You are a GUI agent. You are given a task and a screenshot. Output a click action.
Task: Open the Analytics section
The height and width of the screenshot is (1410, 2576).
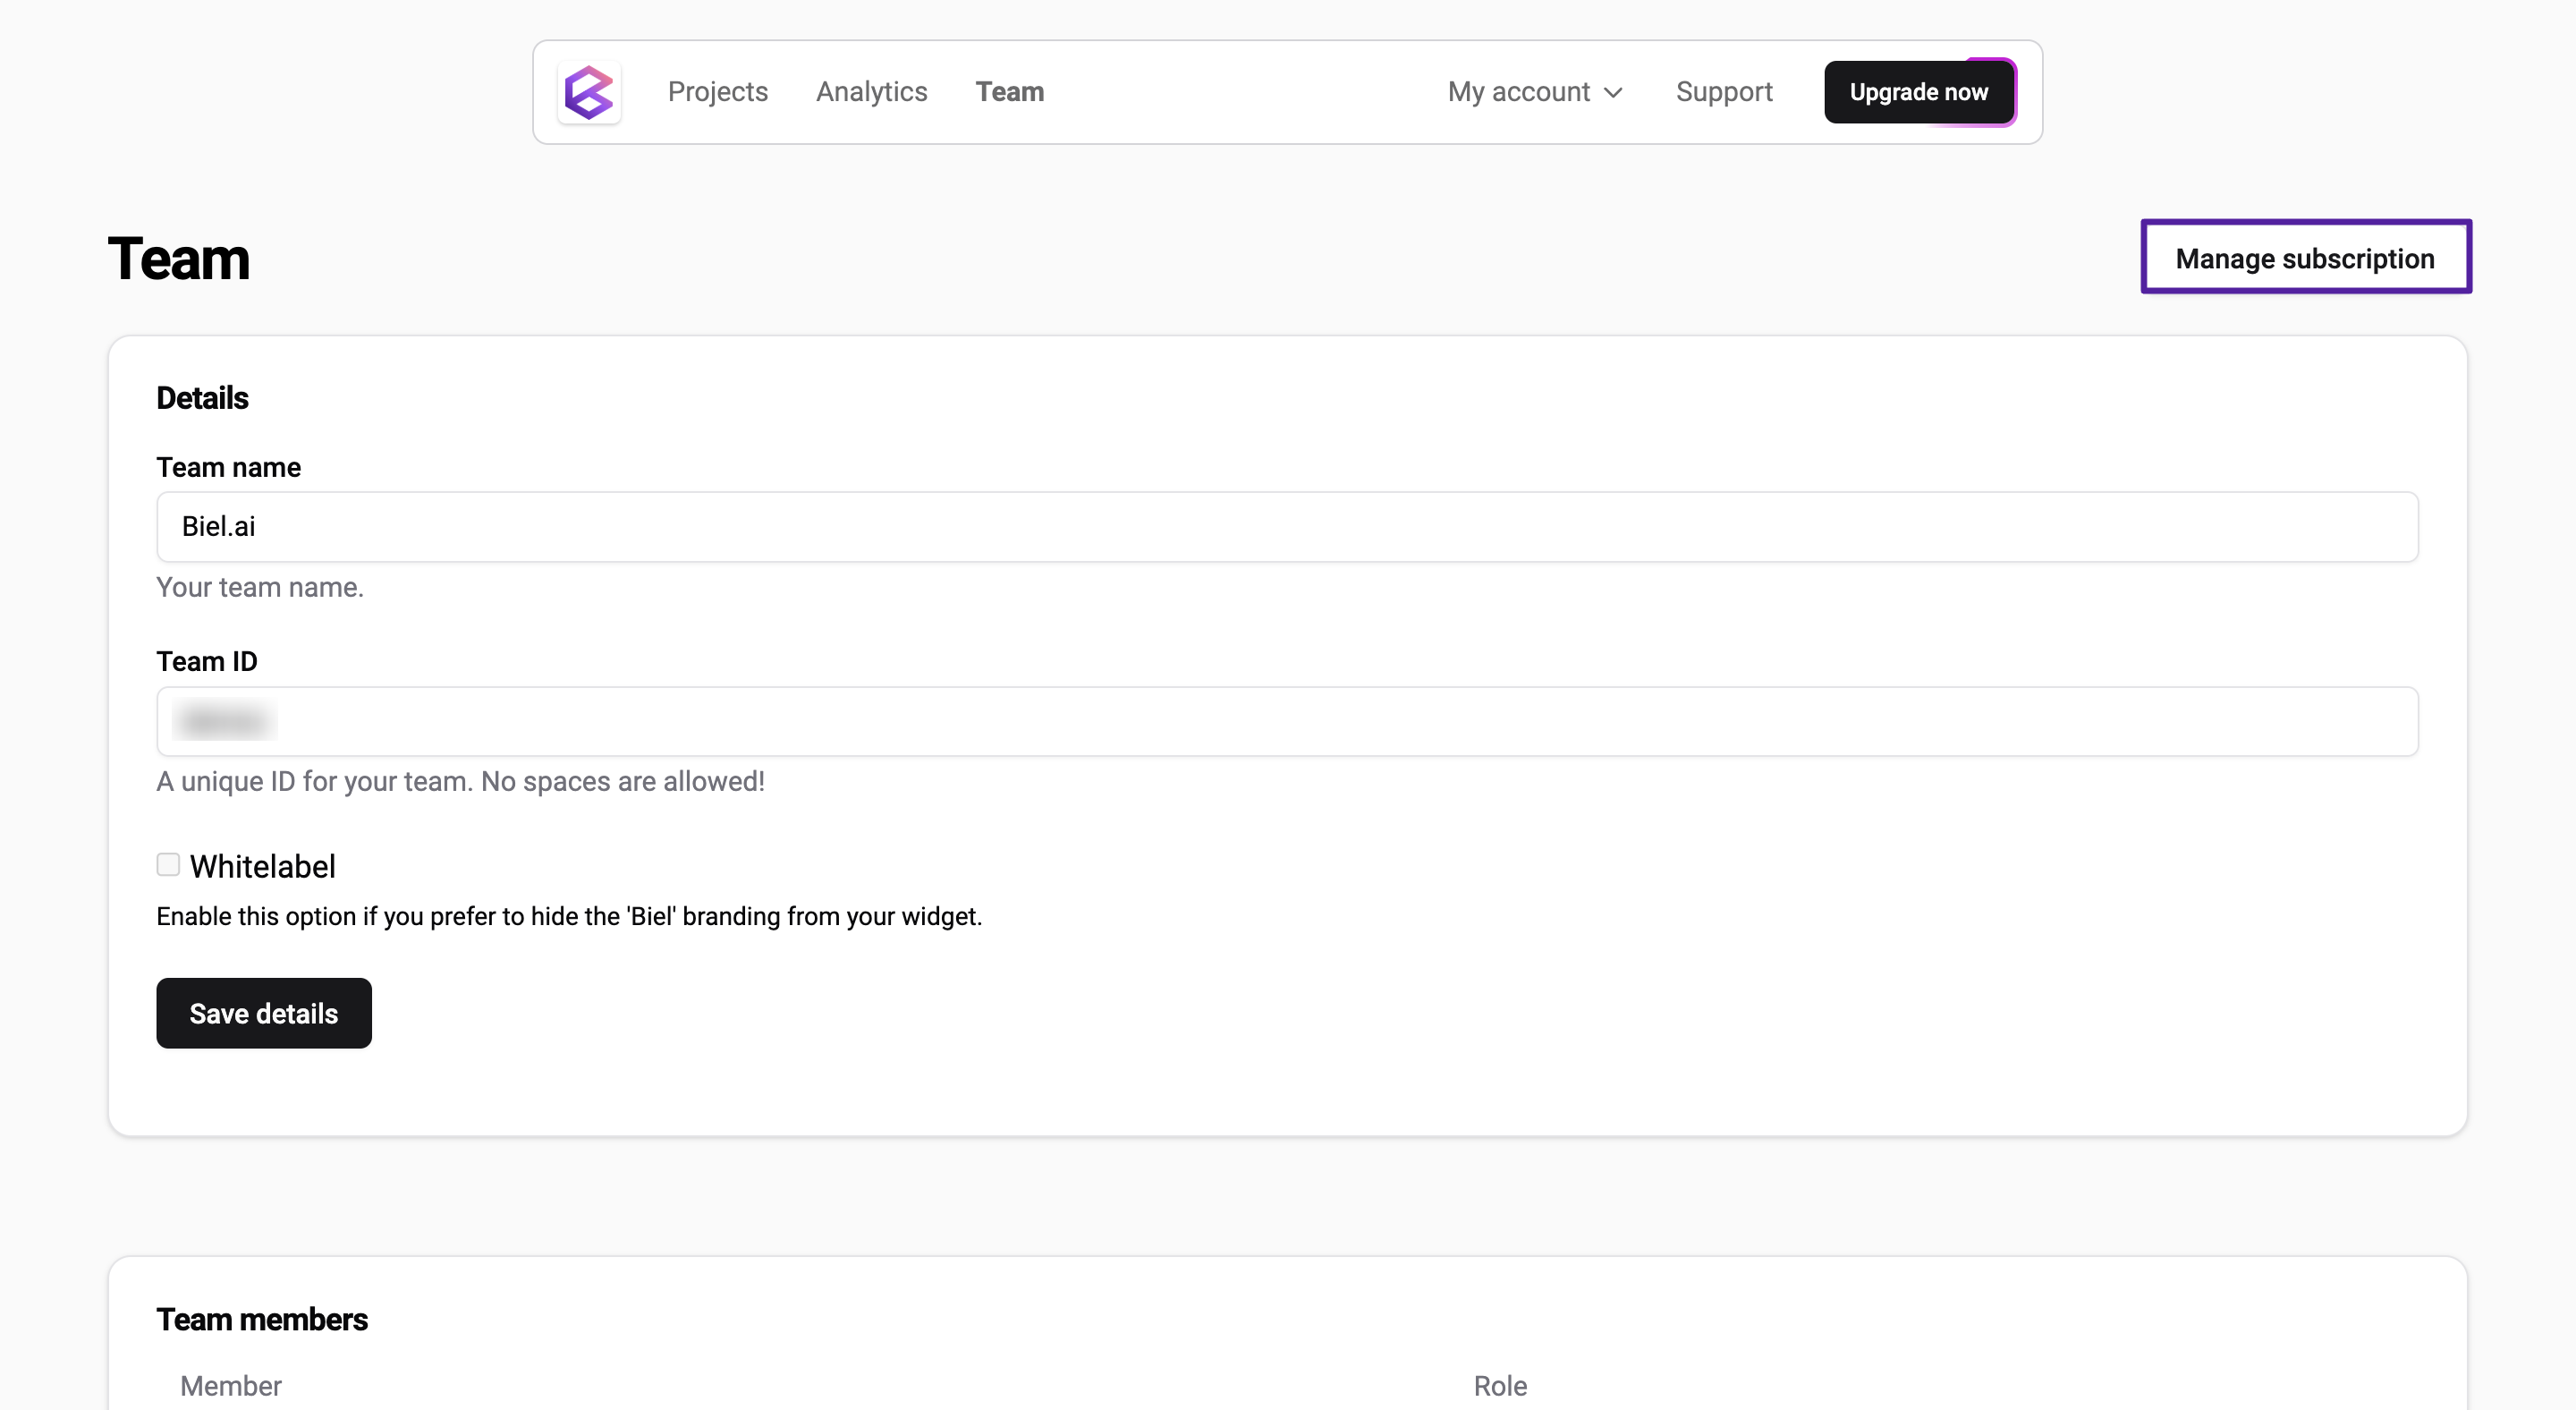pyautogui.click(x=871, y=91)
